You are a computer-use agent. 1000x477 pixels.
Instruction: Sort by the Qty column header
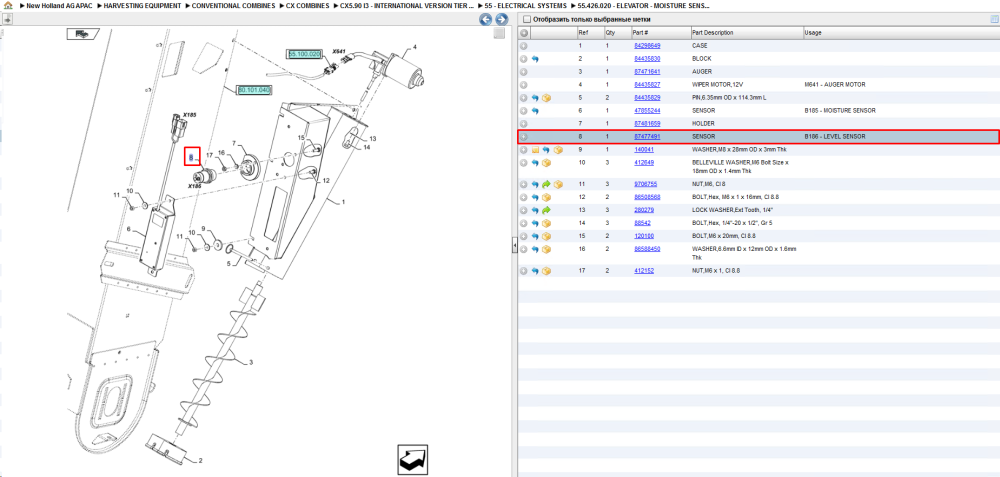[617, 33]
